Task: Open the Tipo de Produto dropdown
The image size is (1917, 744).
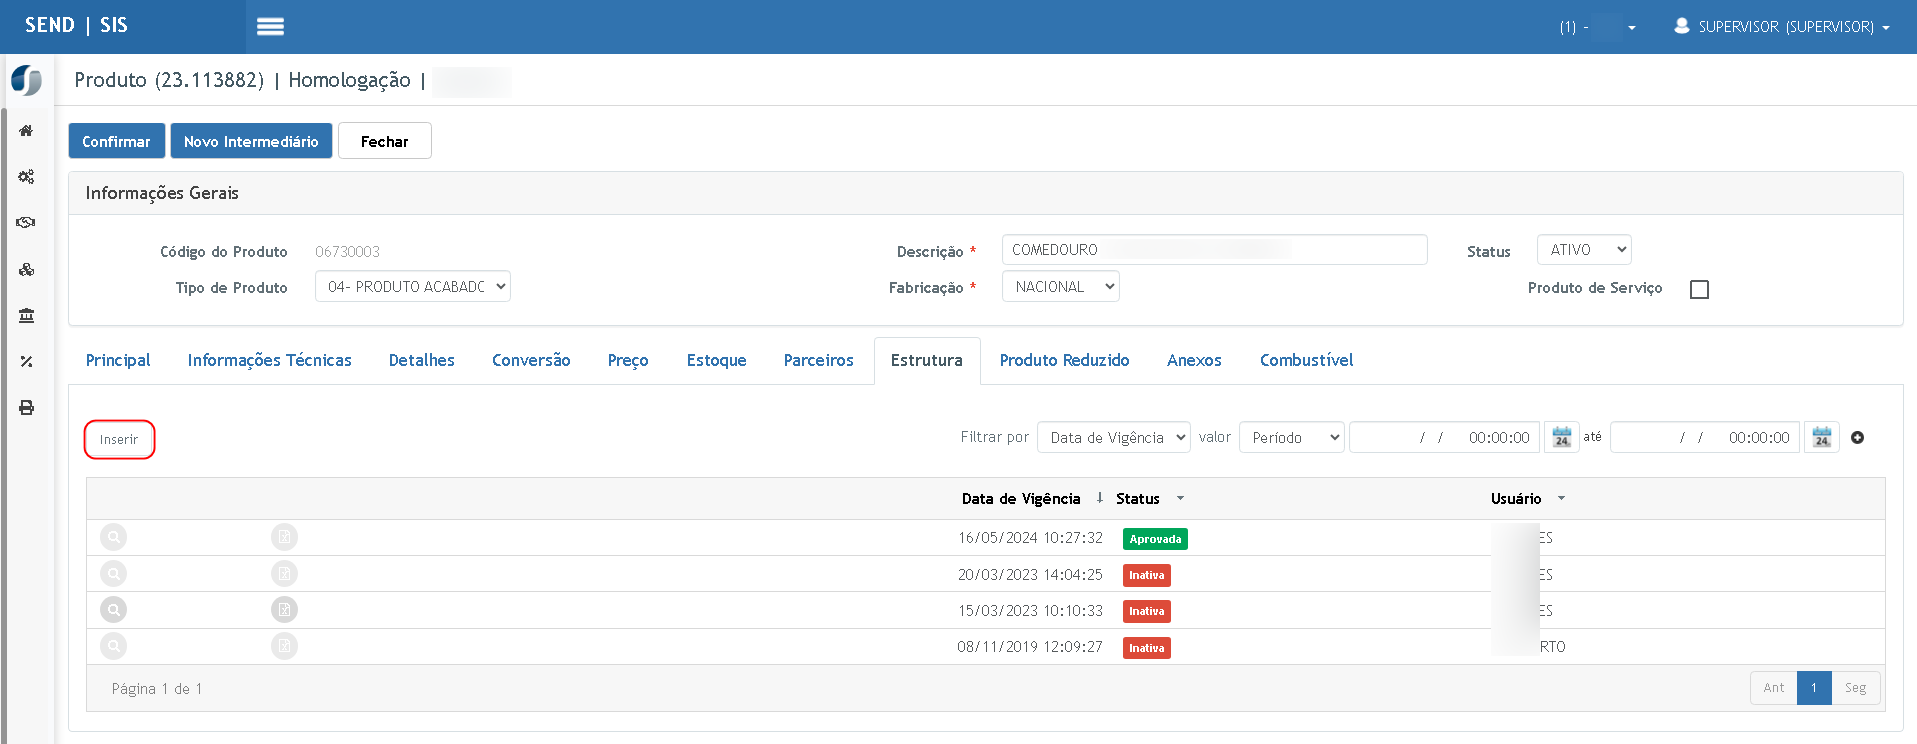Action: pos(413,287)
